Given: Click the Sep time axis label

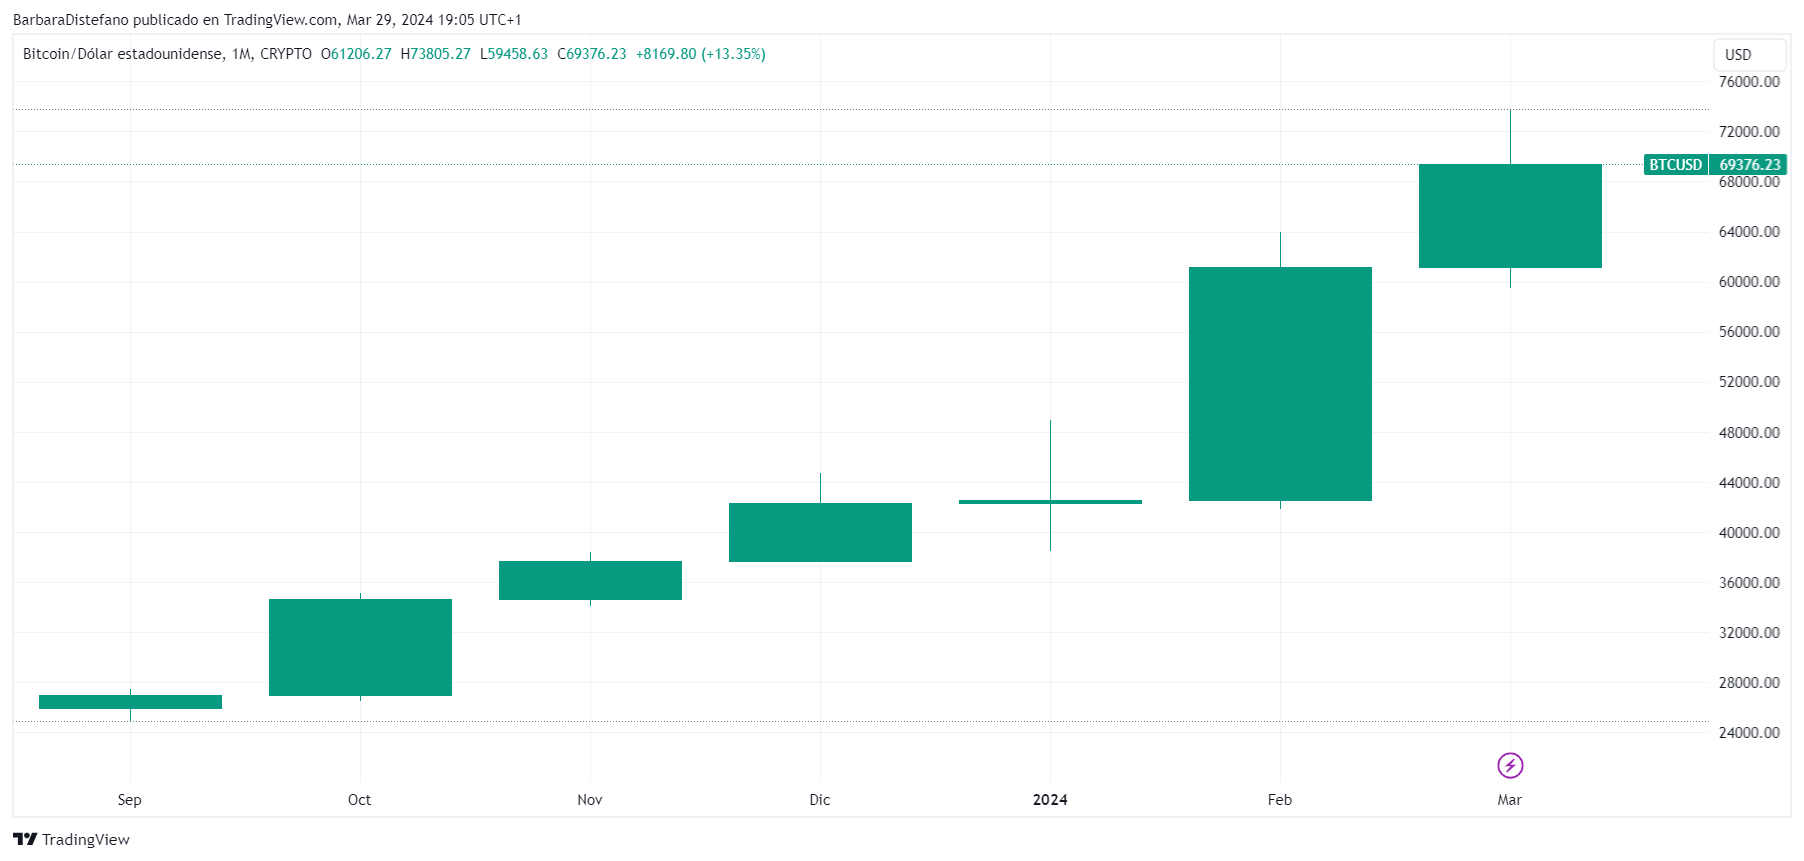Looking at the screenshot, I should [130, 800].
